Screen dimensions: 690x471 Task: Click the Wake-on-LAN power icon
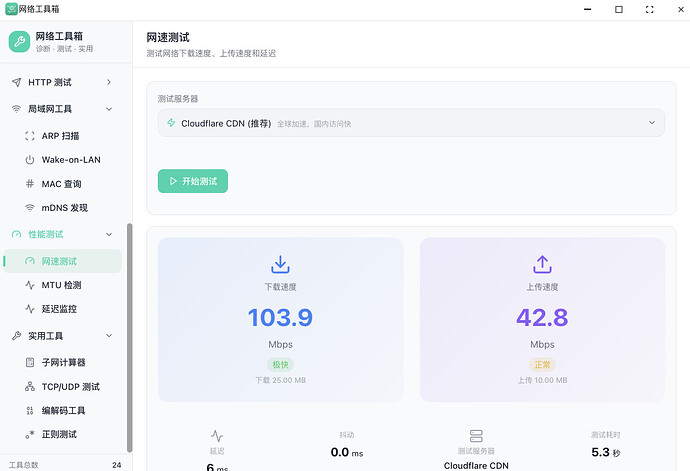click(x=30, y=160)
